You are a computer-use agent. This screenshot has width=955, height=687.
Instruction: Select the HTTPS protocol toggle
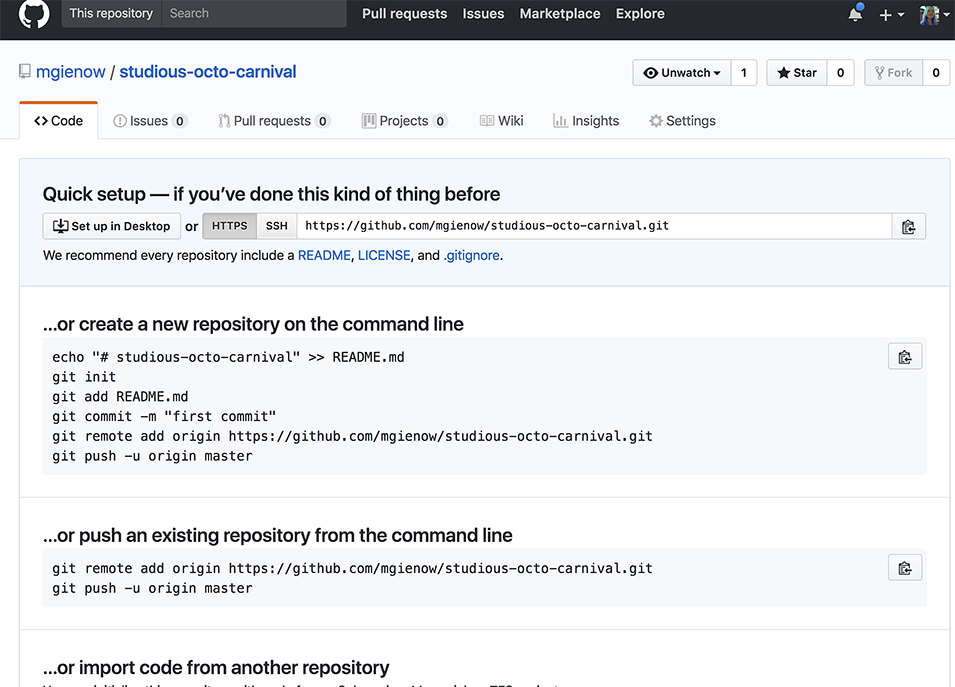[x=230, y=226]
